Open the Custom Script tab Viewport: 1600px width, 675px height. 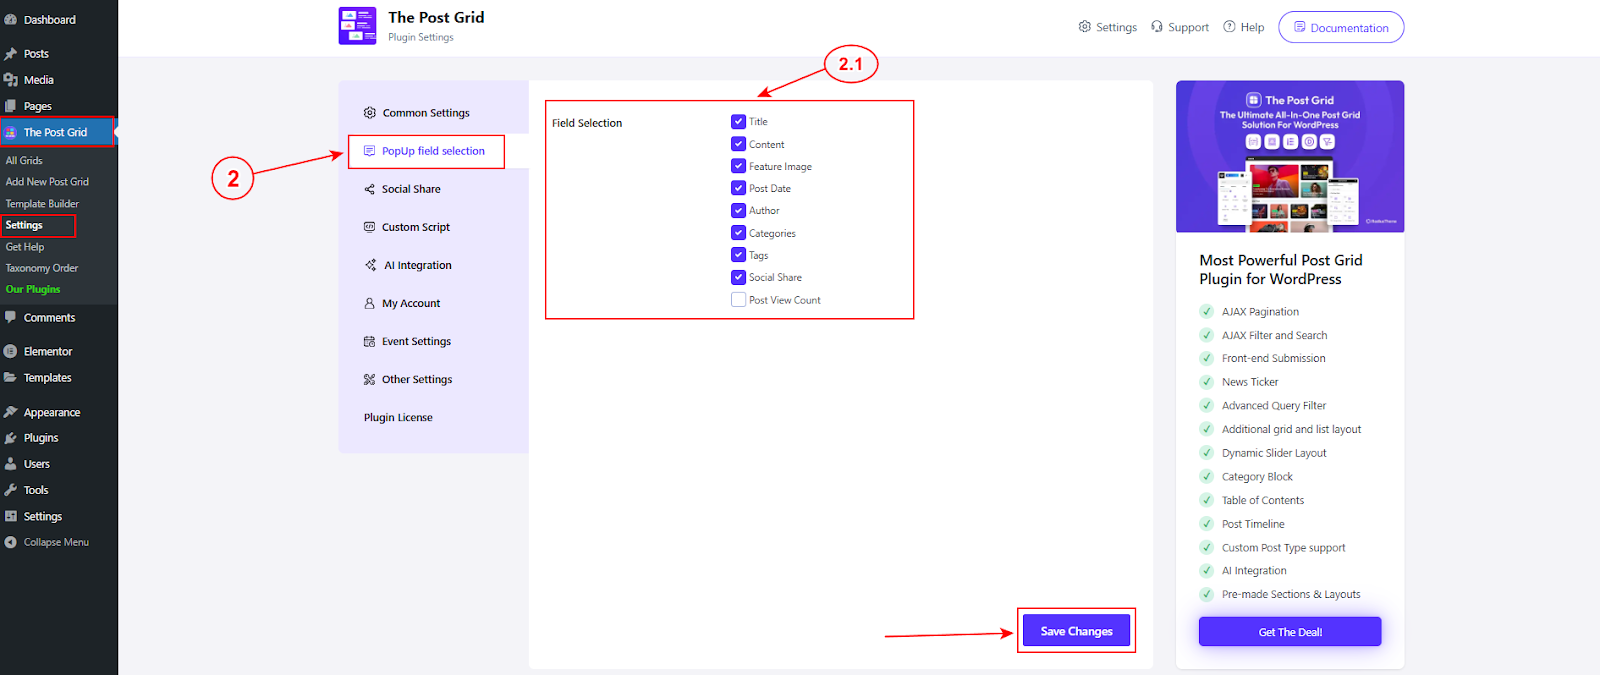tap(433, 227)
